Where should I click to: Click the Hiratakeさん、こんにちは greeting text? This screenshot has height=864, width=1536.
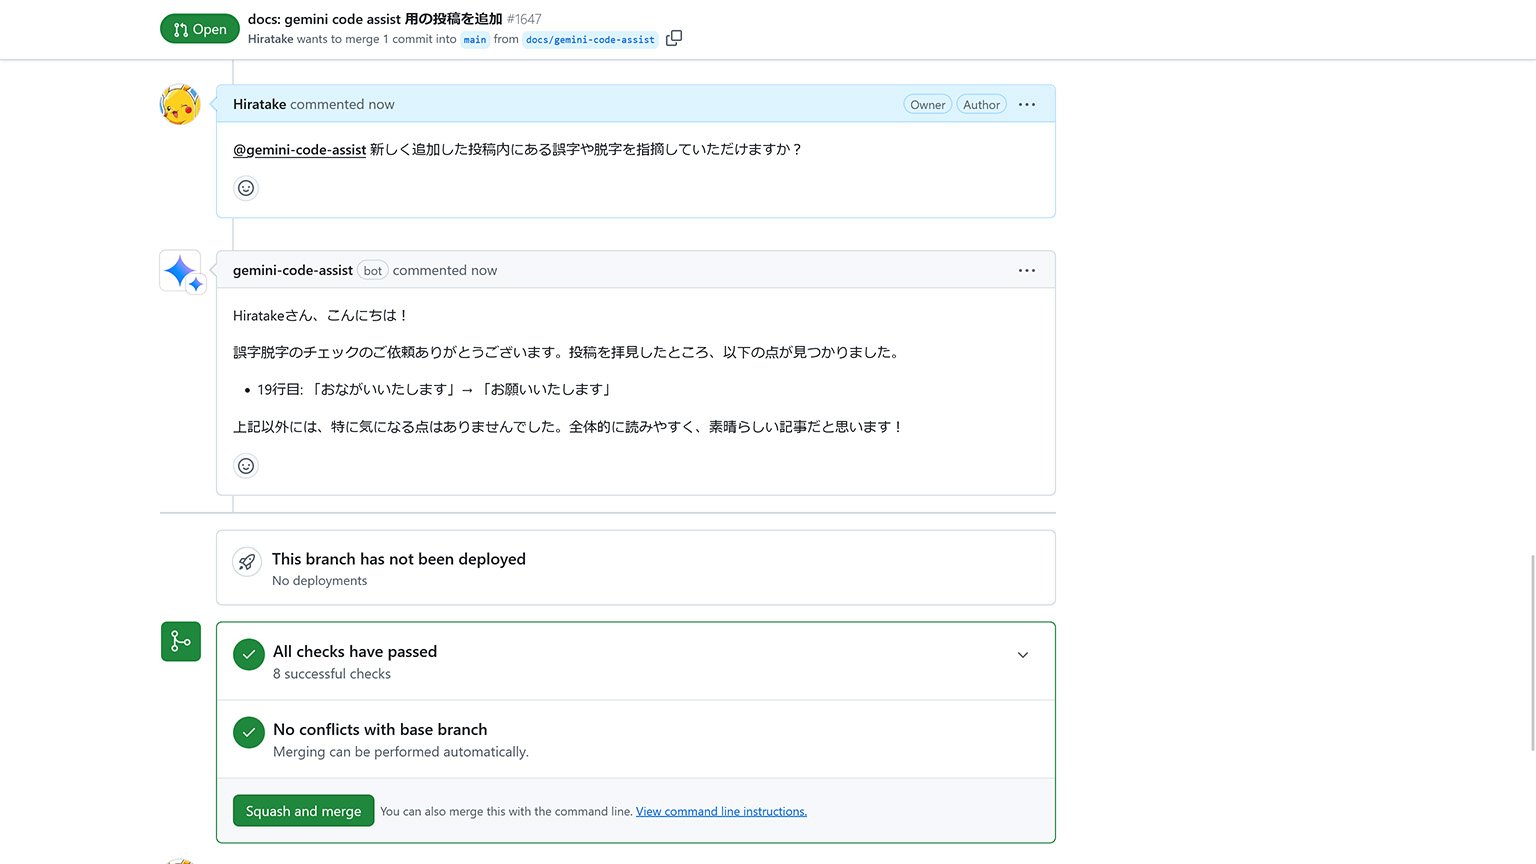[321, 315]
